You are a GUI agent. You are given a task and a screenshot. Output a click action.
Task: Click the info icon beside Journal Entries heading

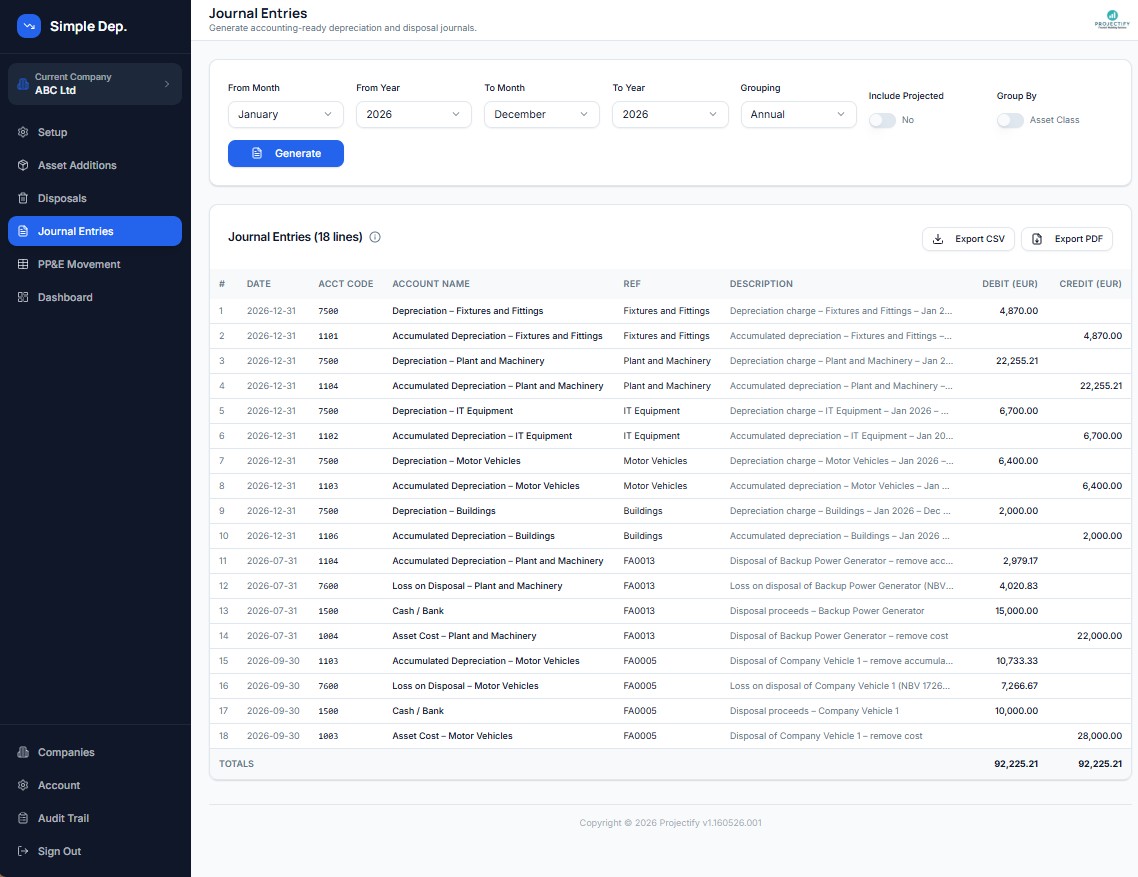coord(375,237)
